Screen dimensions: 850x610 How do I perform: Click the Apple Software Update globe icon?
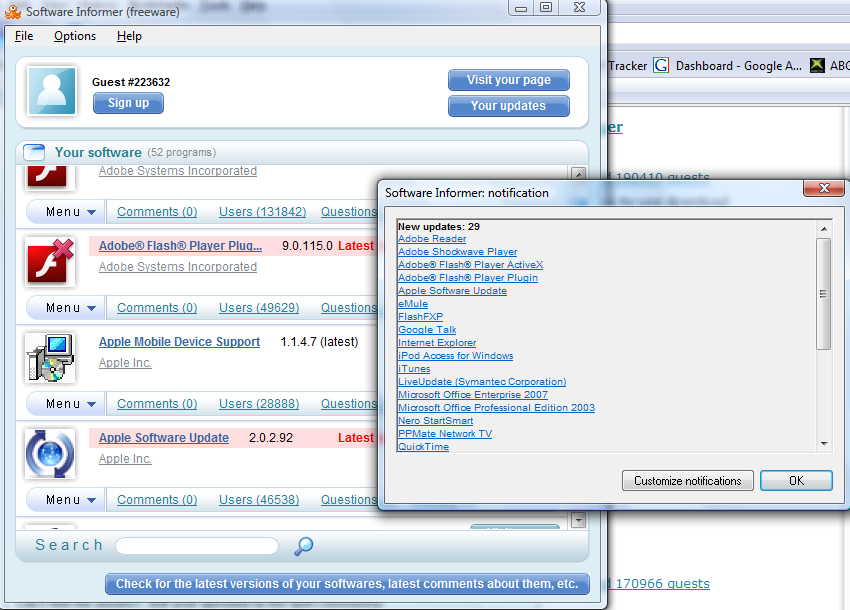tap(50, 454)
